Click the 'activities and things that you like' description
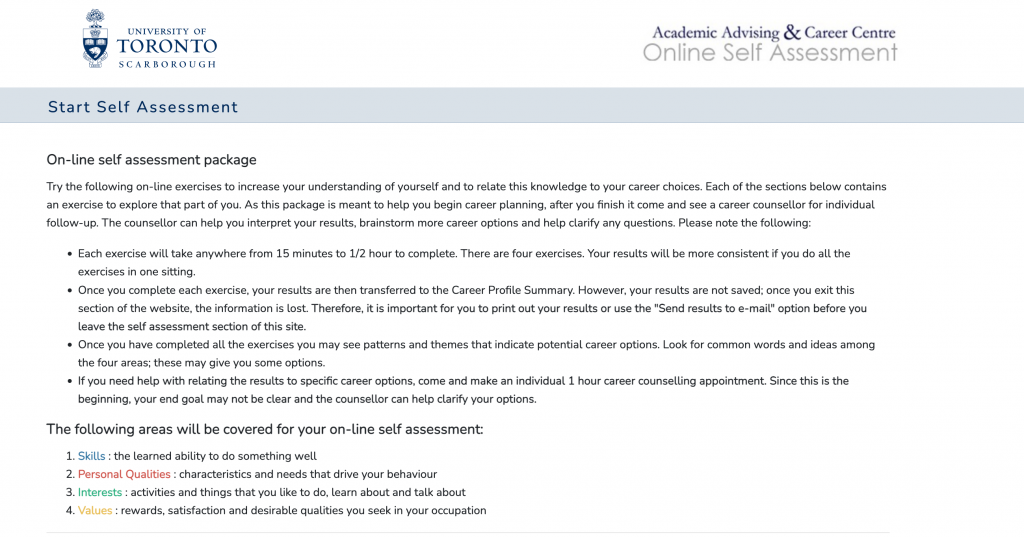 click(298, 492)
